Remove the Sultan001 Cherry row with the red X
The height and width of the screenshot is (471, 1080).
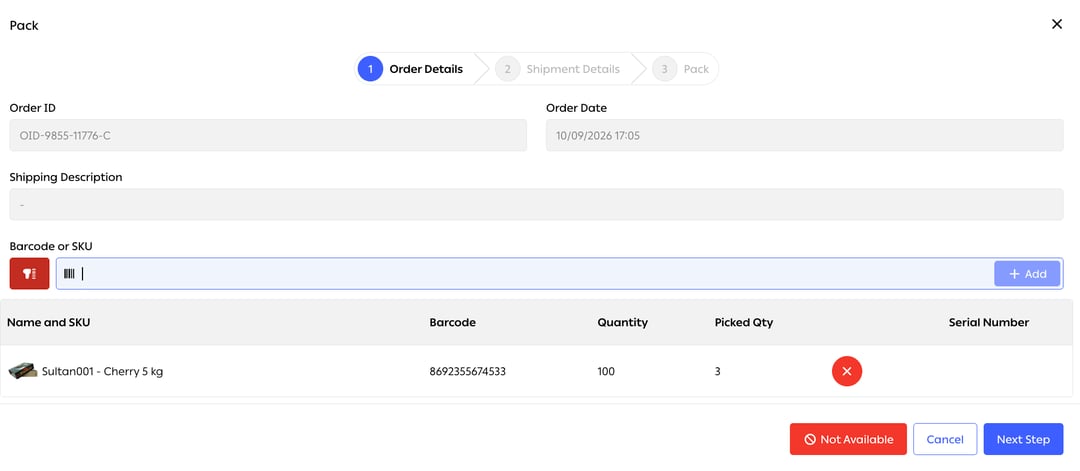pyautogui.click(x=847, y=371)
